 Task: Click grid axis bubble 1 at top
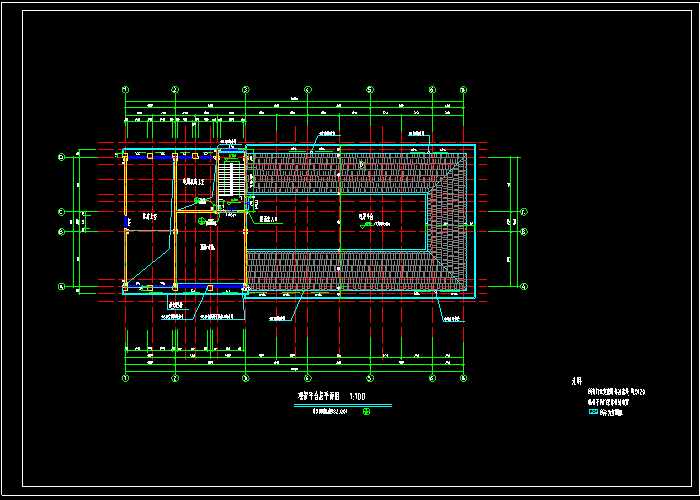pyautogui.click(x=126, y=90)
